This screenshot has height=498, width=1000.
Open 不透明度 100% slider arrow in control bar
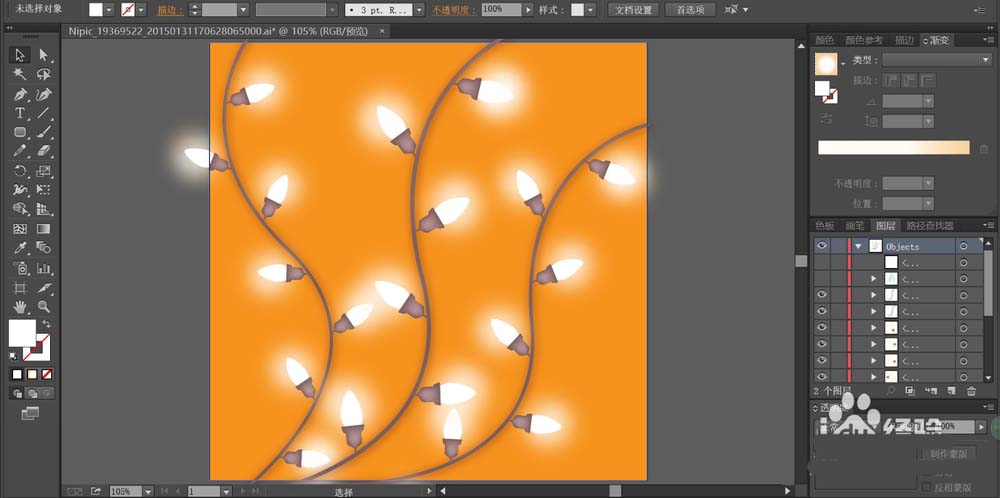[527, 10]
